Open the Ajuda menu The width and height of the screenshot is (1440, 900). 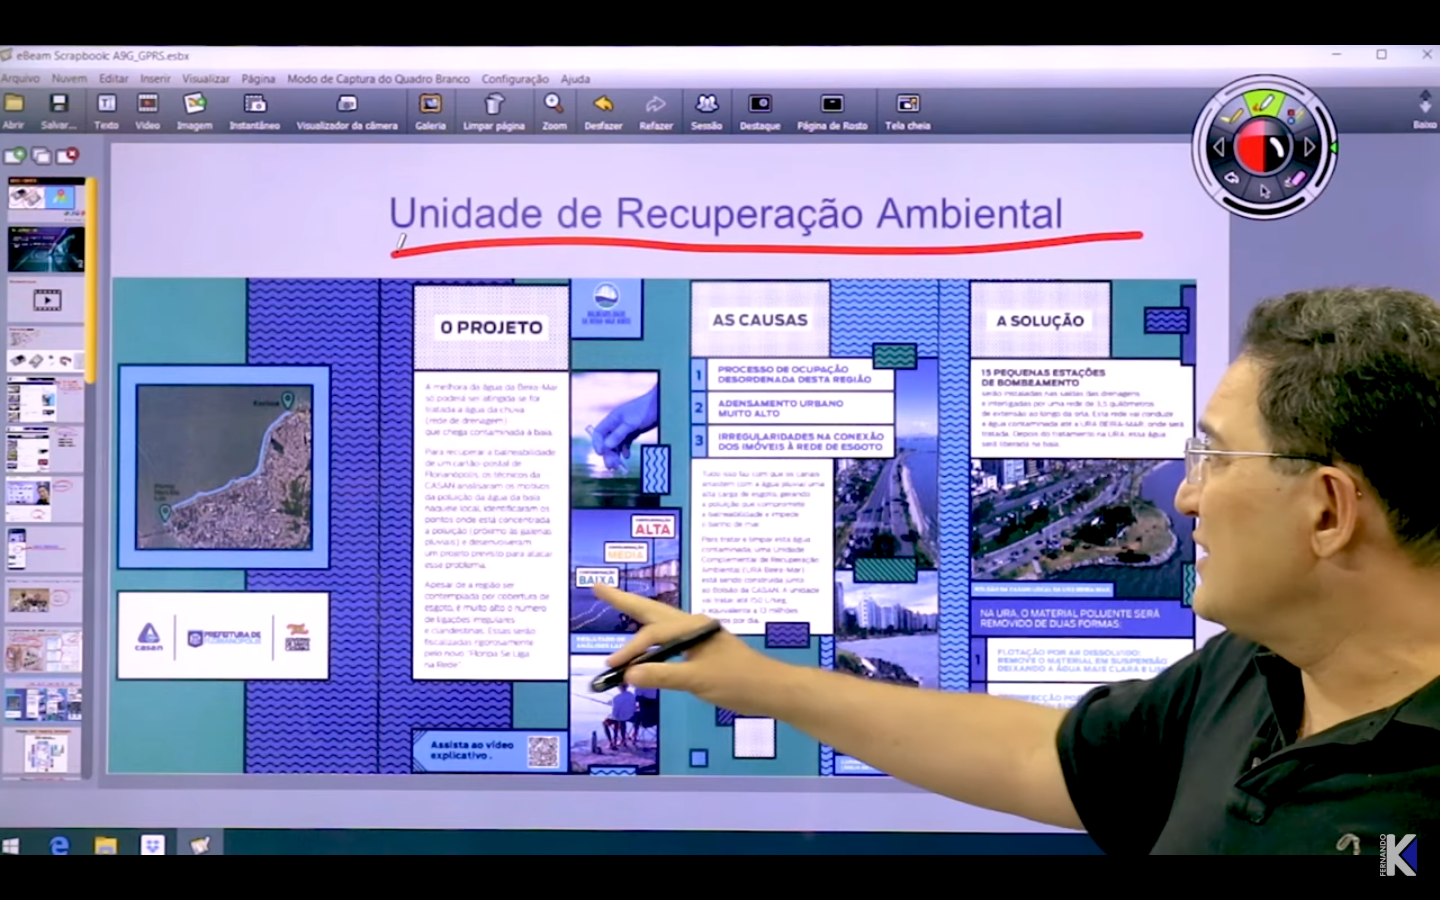[575, 78]
